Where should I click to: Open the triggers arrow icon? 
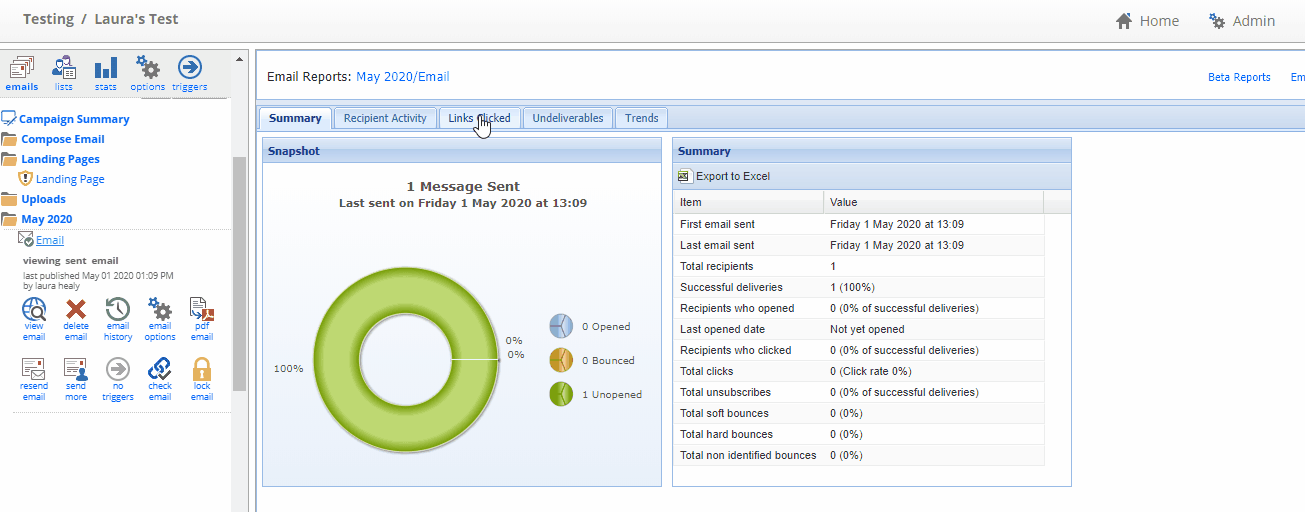coord(189,67)
